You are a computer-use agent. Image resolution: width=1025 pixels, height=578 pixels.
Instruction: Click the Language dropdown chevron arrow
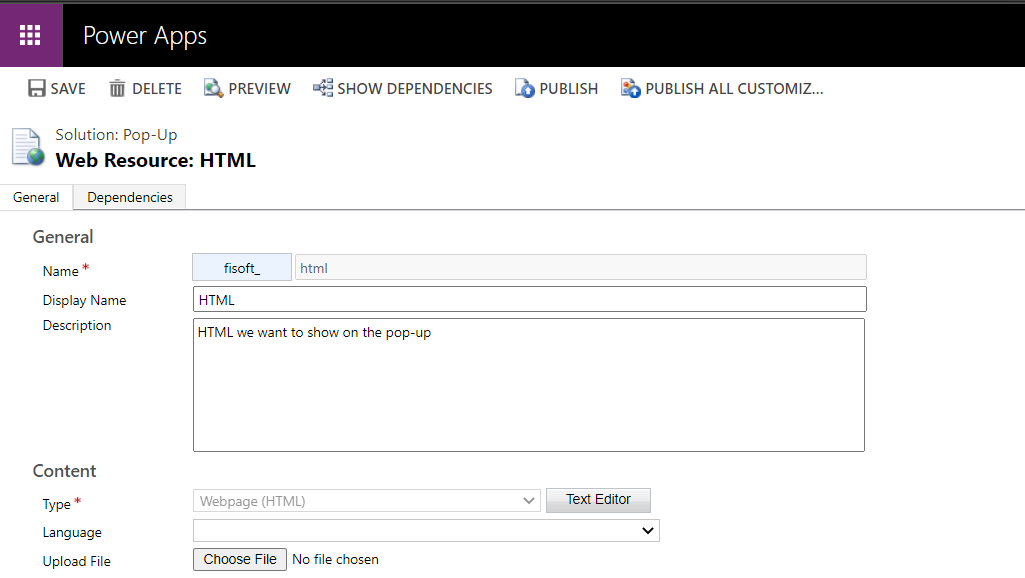point(648,530)
